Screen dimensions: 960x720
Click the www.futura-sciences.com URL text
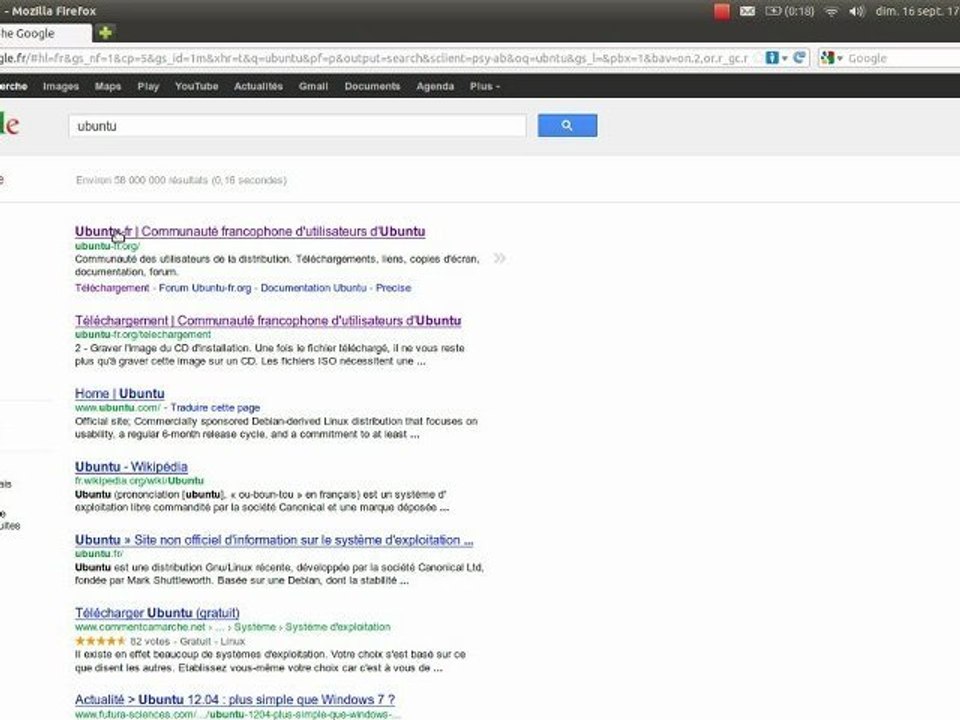point(238,714)
